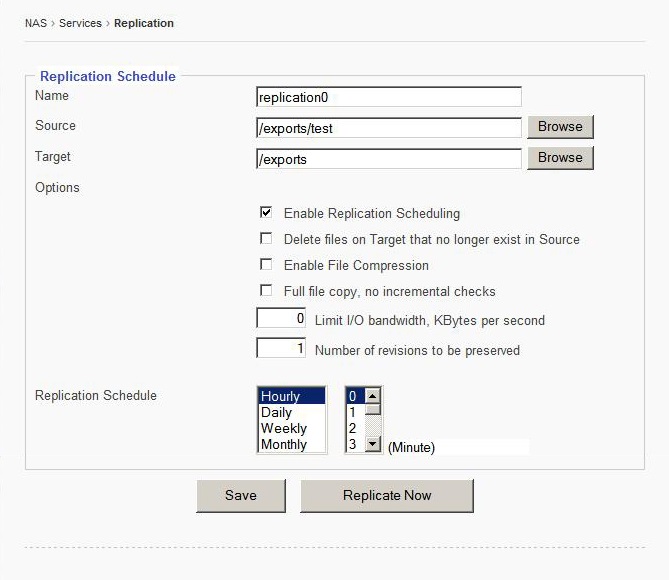Go to Services breadcrumb
The height and width of the screenshot is (580, 669).
pos(80,23)
